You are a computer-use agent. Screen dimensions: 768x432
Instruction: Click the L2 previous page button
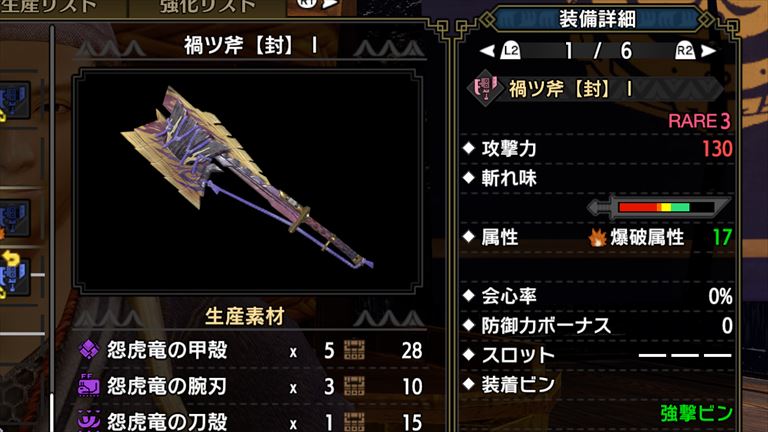coord(510,50)
